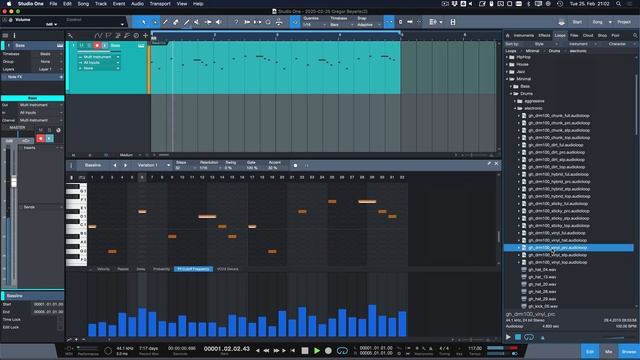The width and height of the screenshot is (640, 360).
Task: Click the Rewind button in transport
Action: point(267,351)
